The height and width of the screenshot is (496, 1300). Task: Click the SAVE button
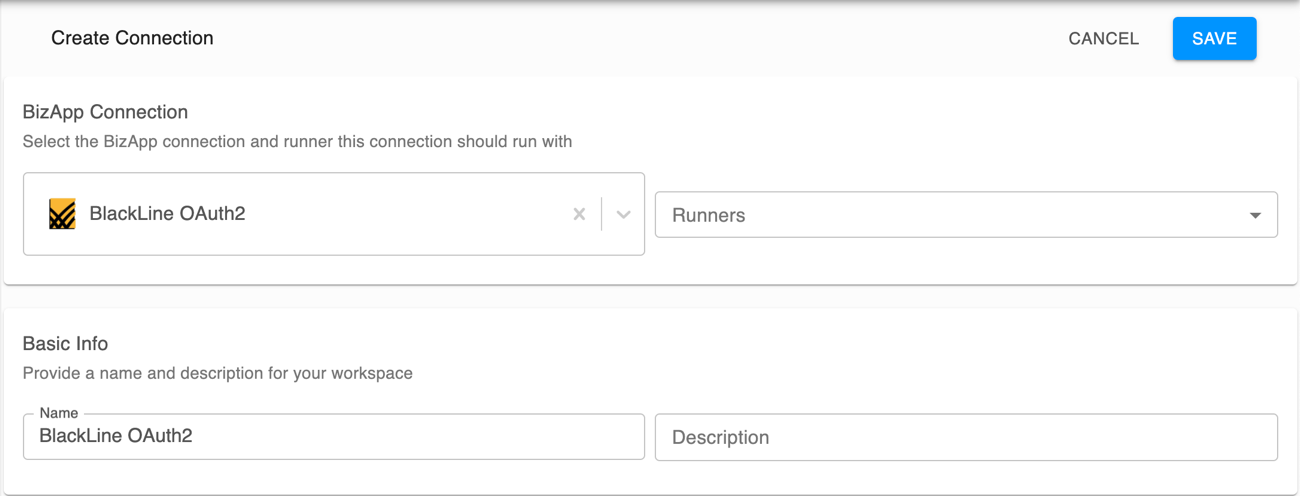(x=1214, y=39)
